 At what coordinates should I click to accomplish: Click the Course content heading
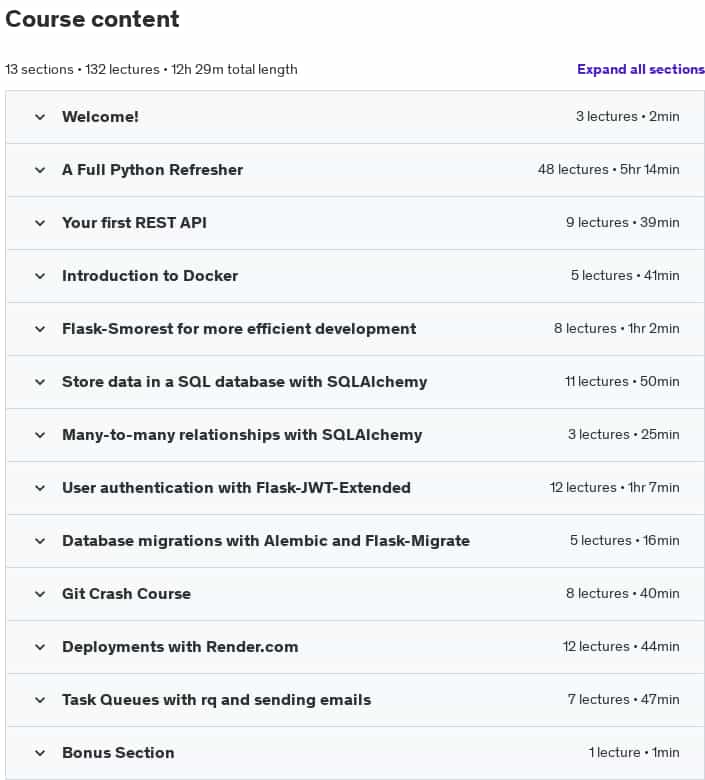[92, 19]
